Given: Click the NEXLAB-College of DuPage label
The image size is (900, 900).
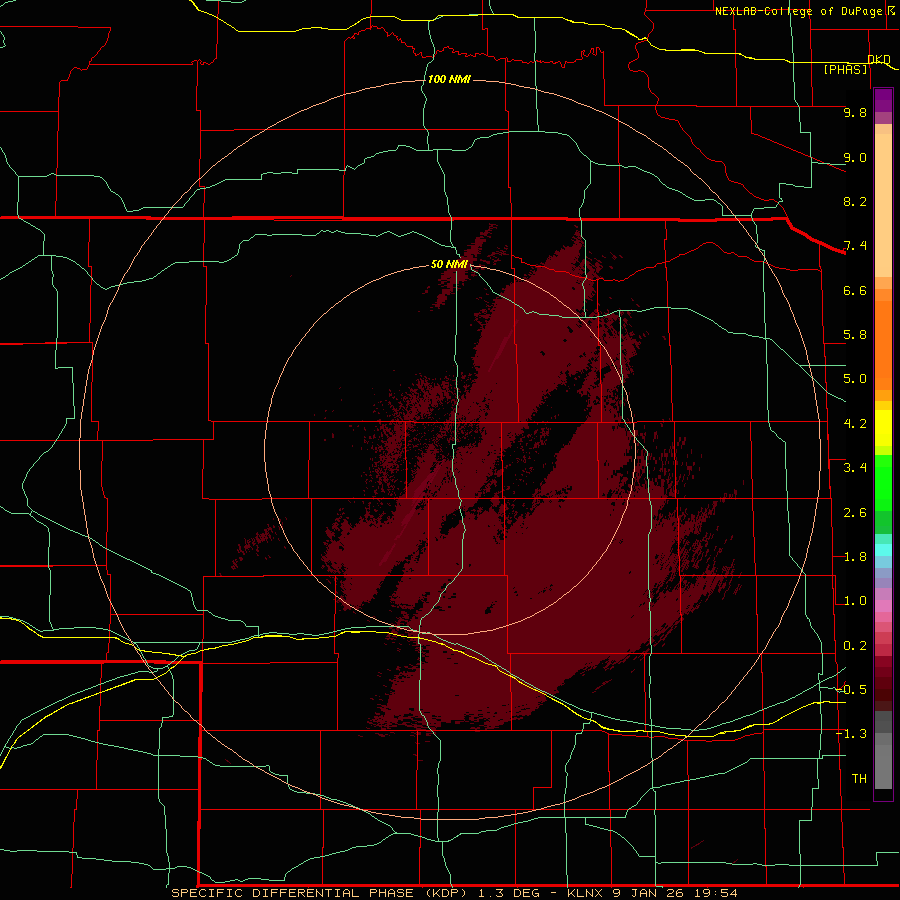Looking at the screenshot, I should (x=798, y=11).
